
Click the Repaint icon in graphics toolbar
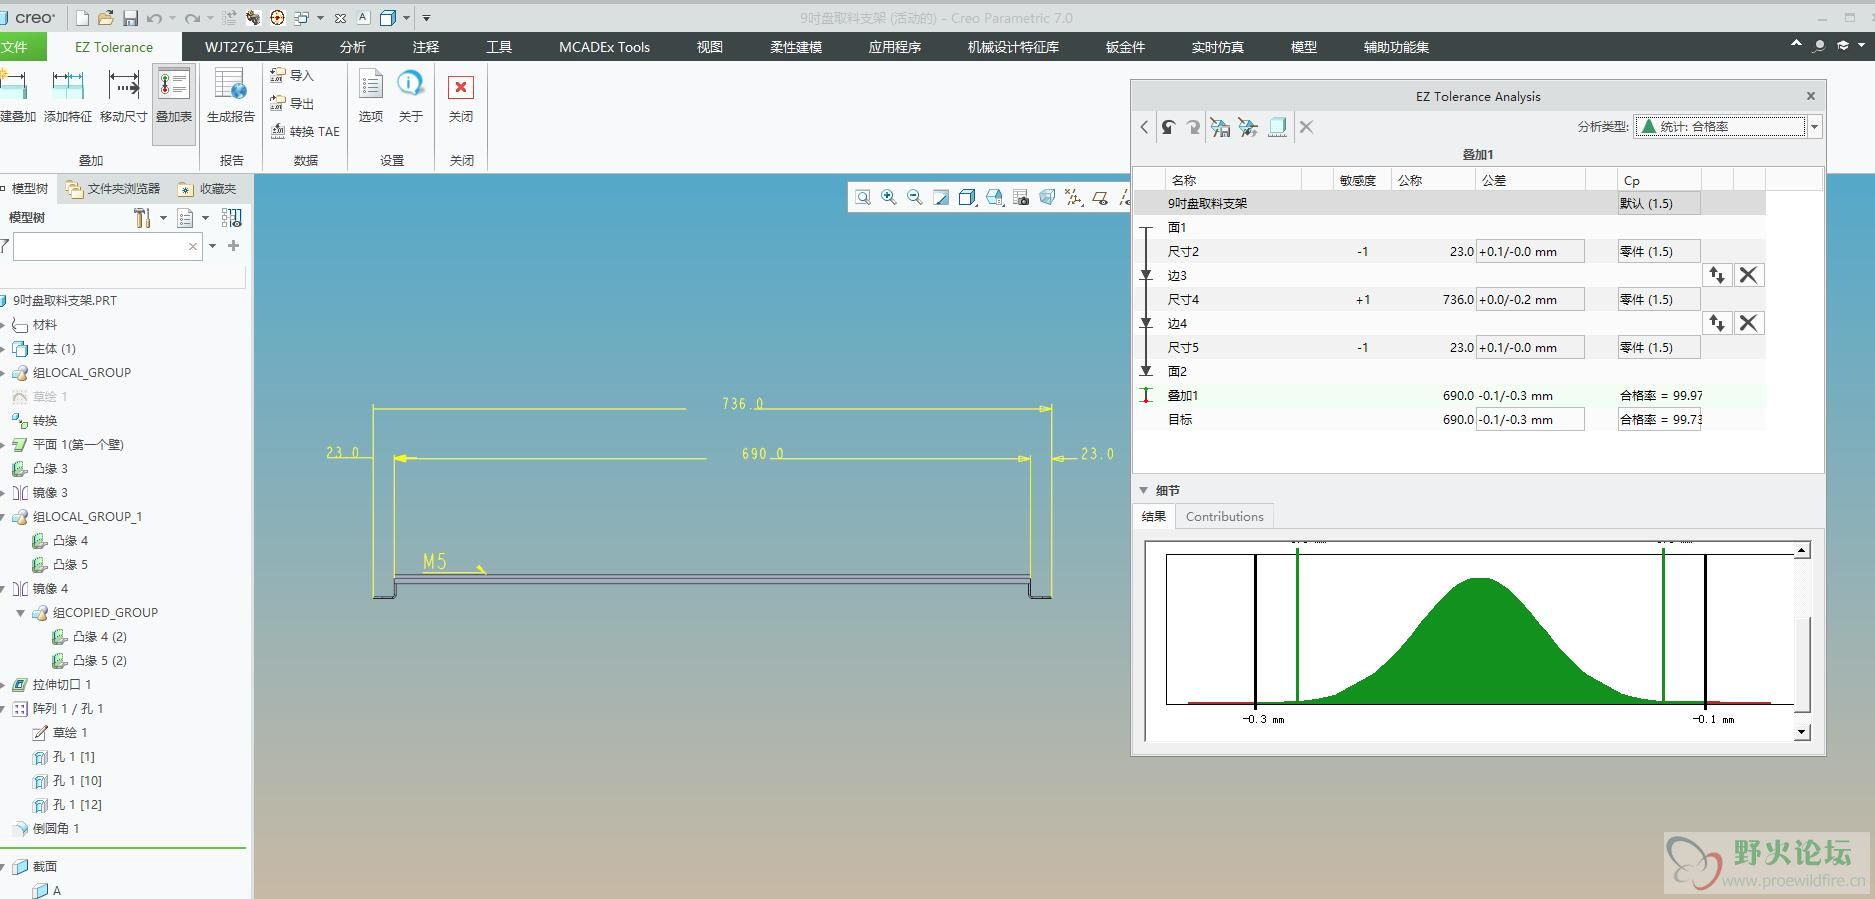[941, 198]
